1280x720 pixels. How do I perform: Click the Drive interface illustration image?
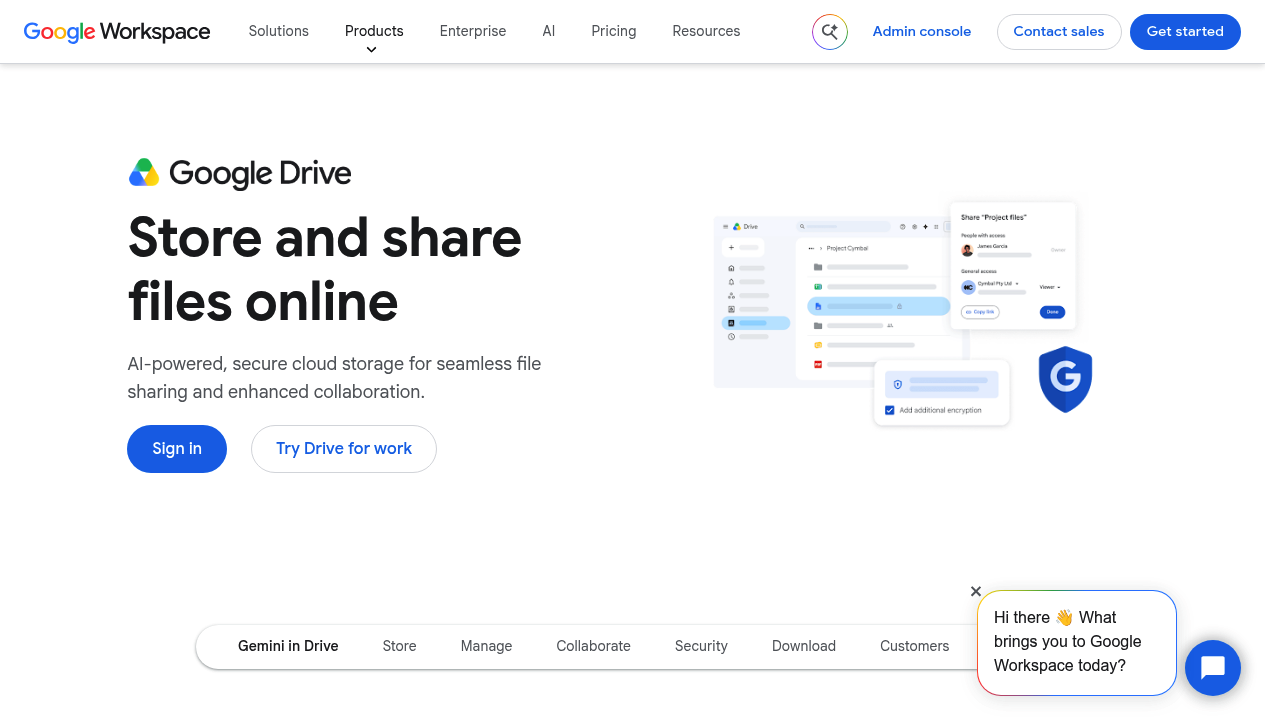903,314
